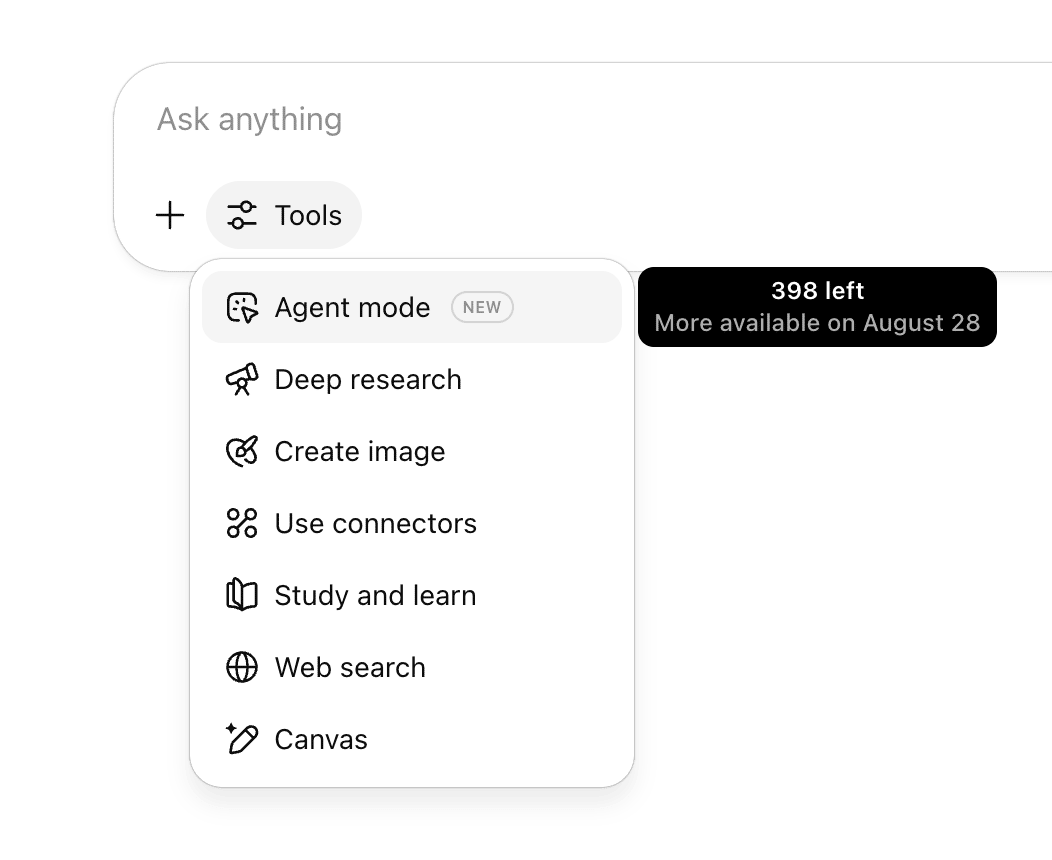Click the 398 left usage tooltip
Viewport: 1052px width, 860px height.
[817, 307]
